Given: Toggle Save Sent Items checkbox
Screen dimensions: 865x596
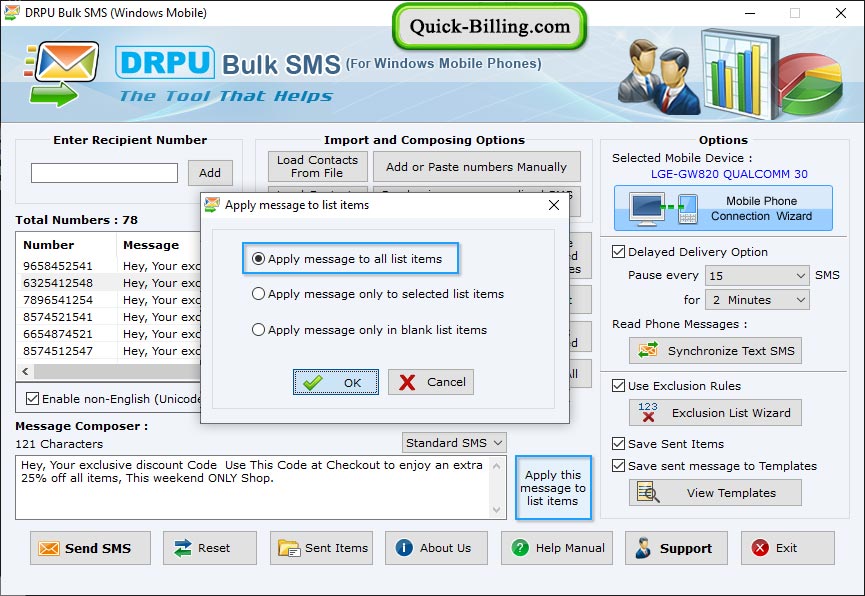Looking at the screenshot, I should click(618, 444).
